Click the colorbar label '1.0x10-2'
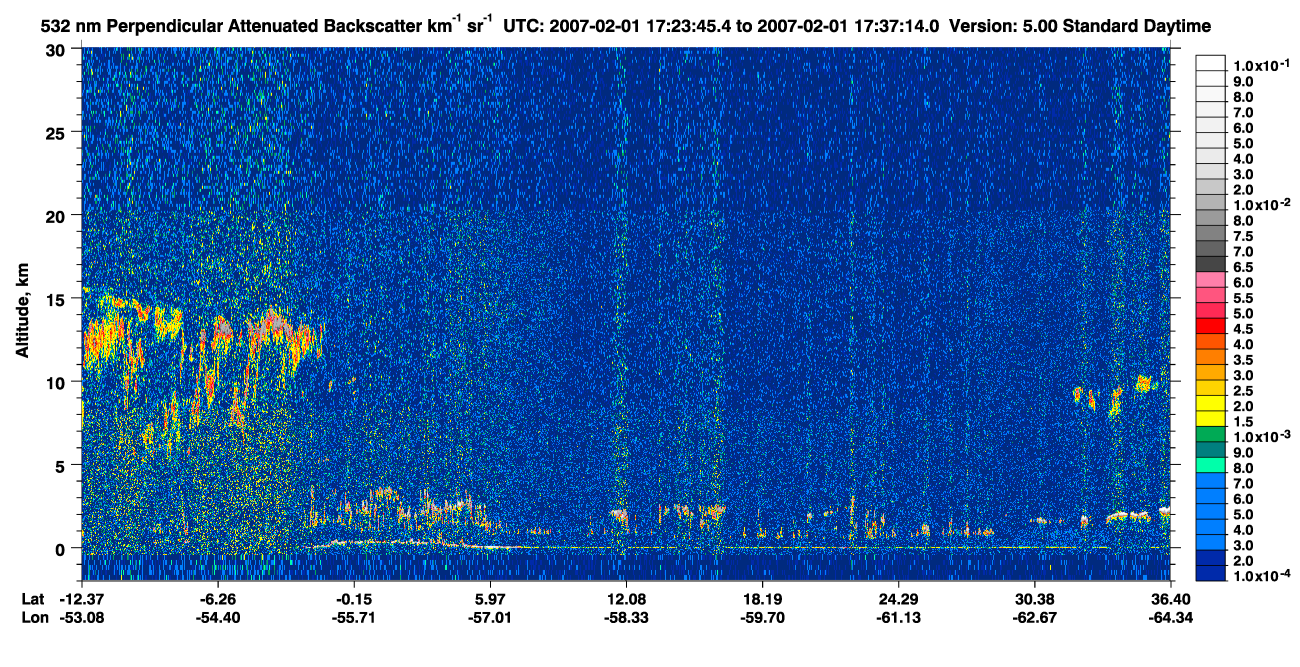 tap(1260, 203)
